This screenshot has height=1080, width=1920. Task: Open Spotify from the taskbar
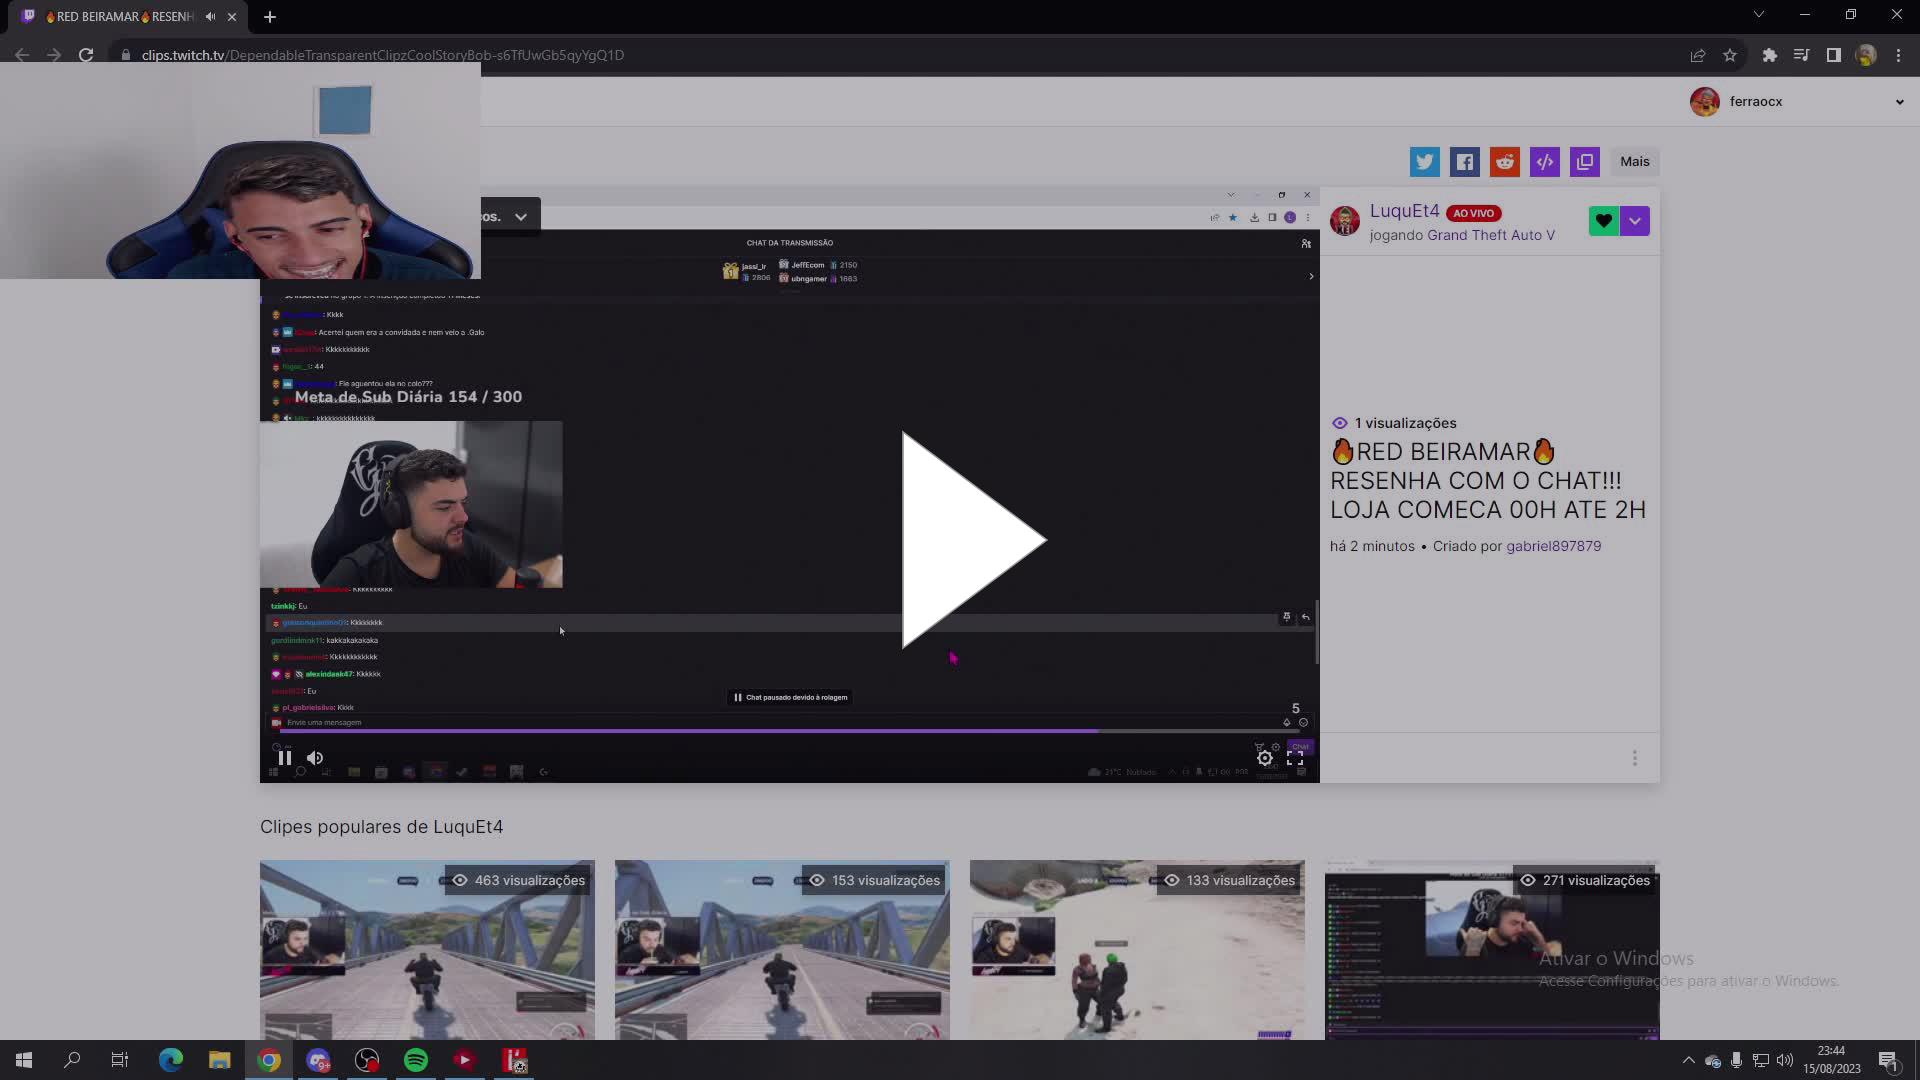click(x=415, y=1060)
